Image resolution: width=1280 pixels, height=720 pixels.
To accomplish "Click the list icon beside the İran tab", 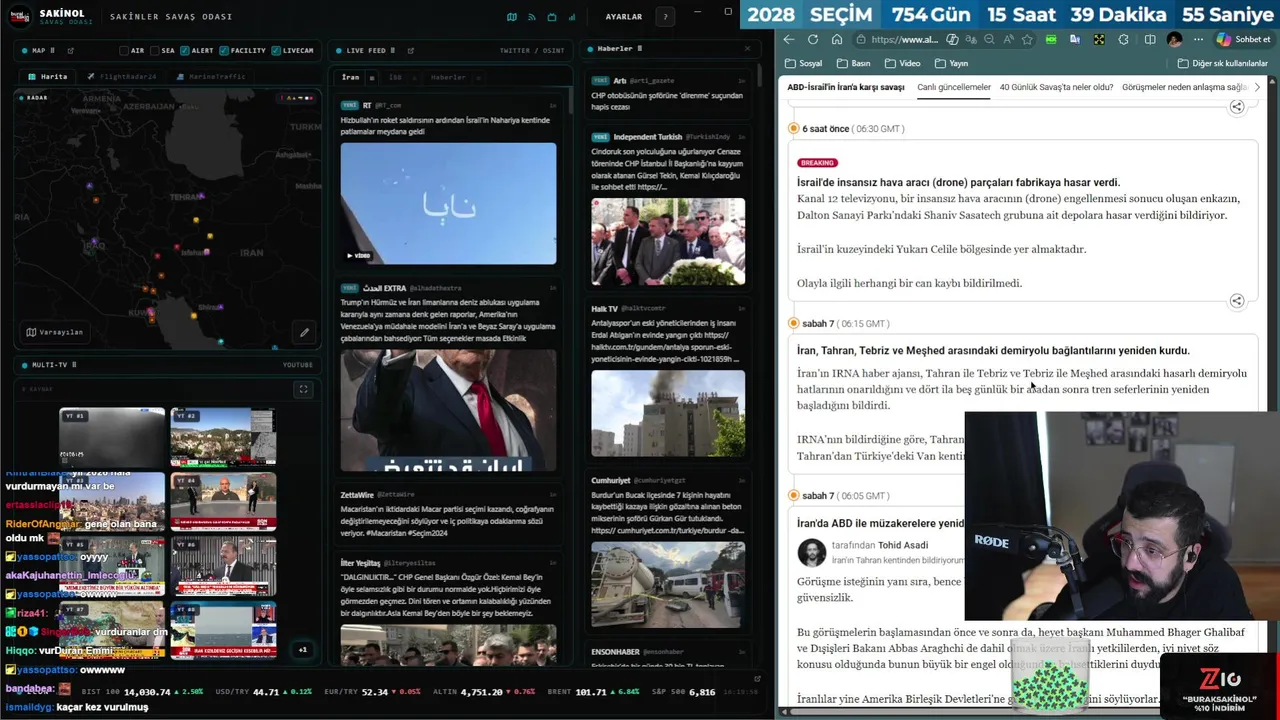I will point(372,77).
